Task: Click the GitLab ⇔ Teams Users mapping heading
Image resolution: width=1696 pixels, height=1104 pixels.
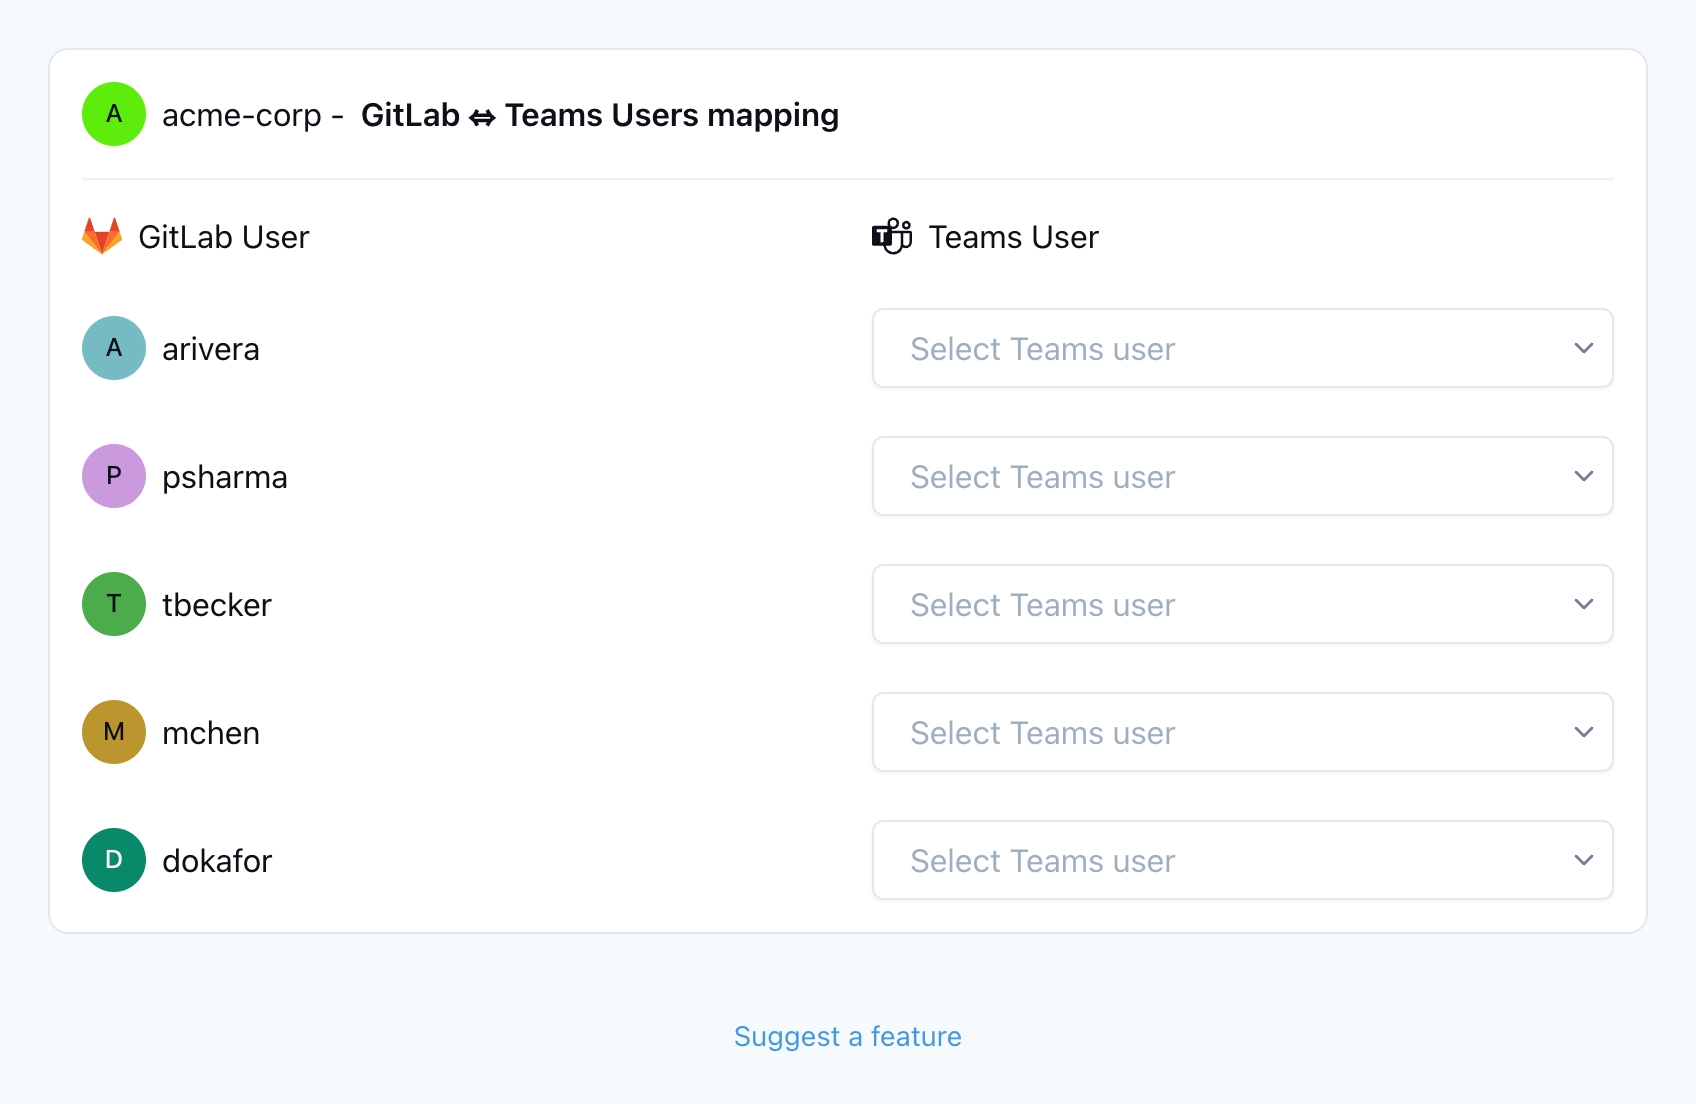Action: point(600,115)
